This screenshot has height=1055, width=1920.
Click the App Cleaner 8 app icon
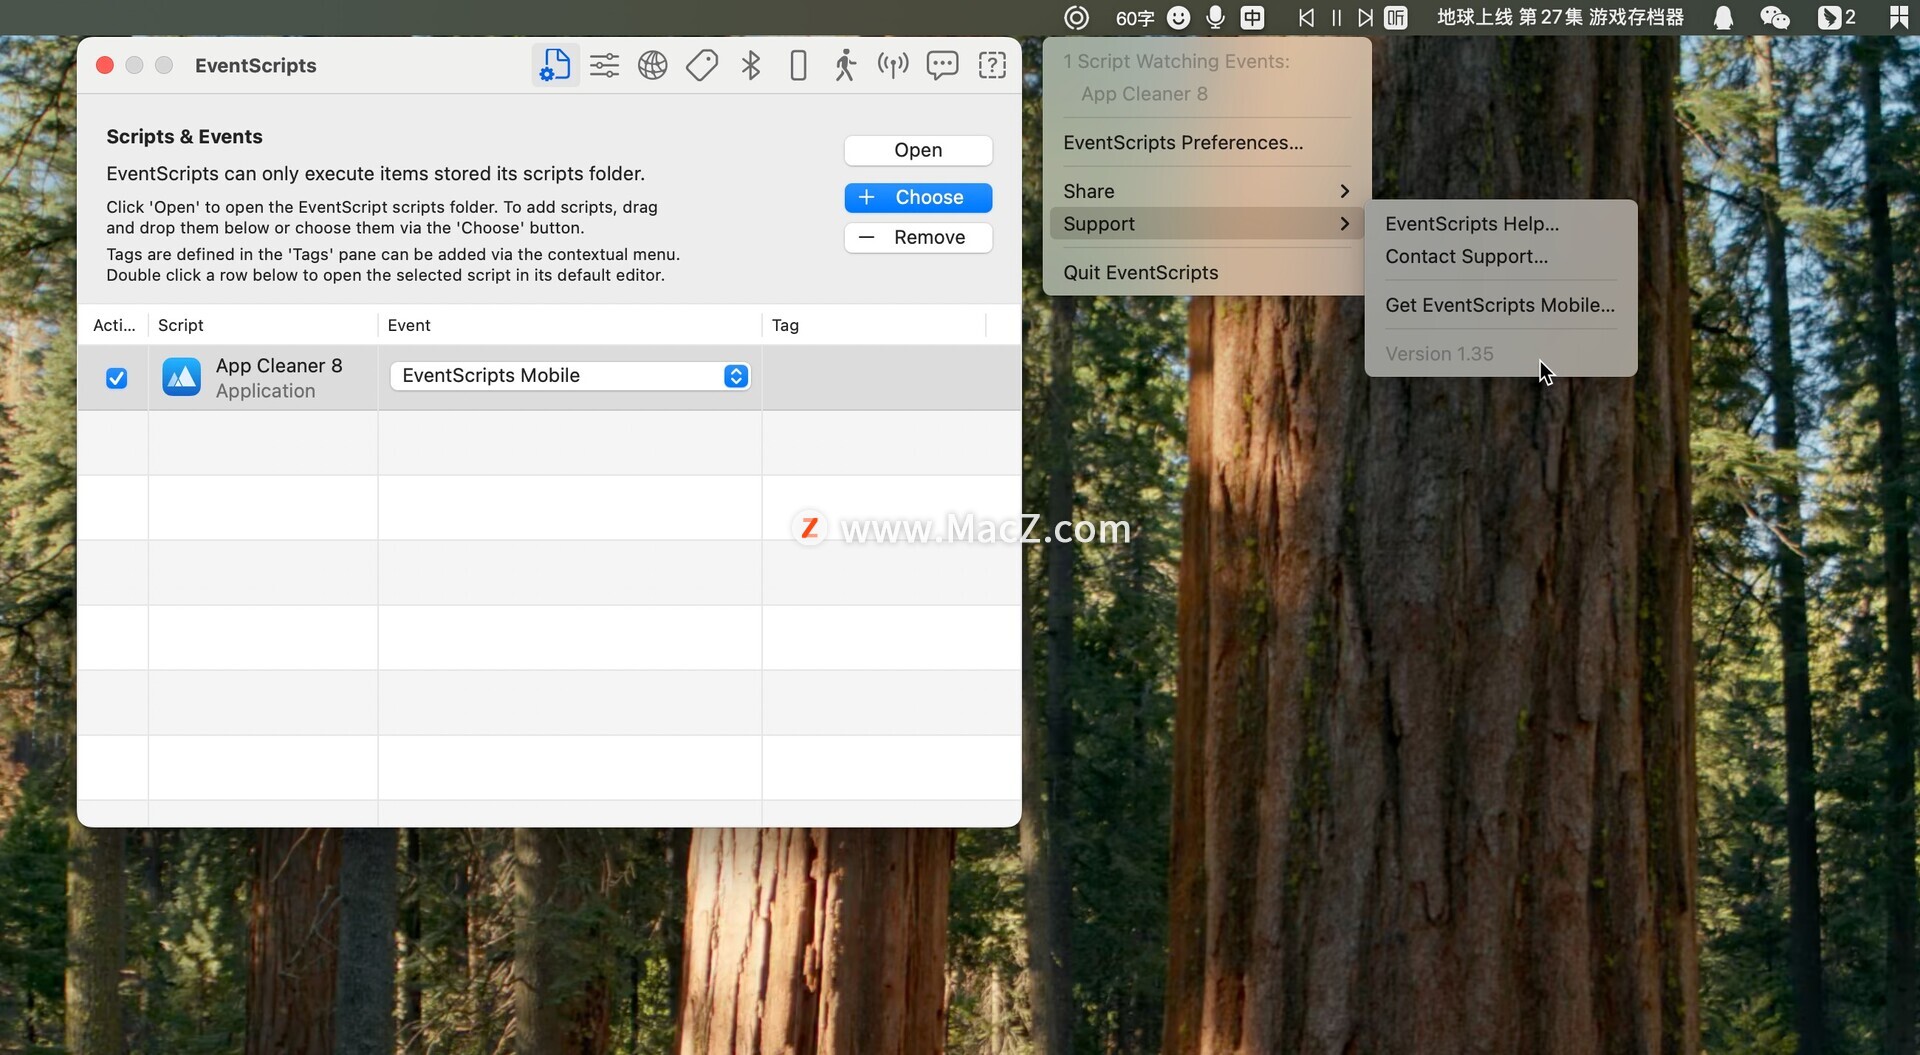click(x=182, y=378)
